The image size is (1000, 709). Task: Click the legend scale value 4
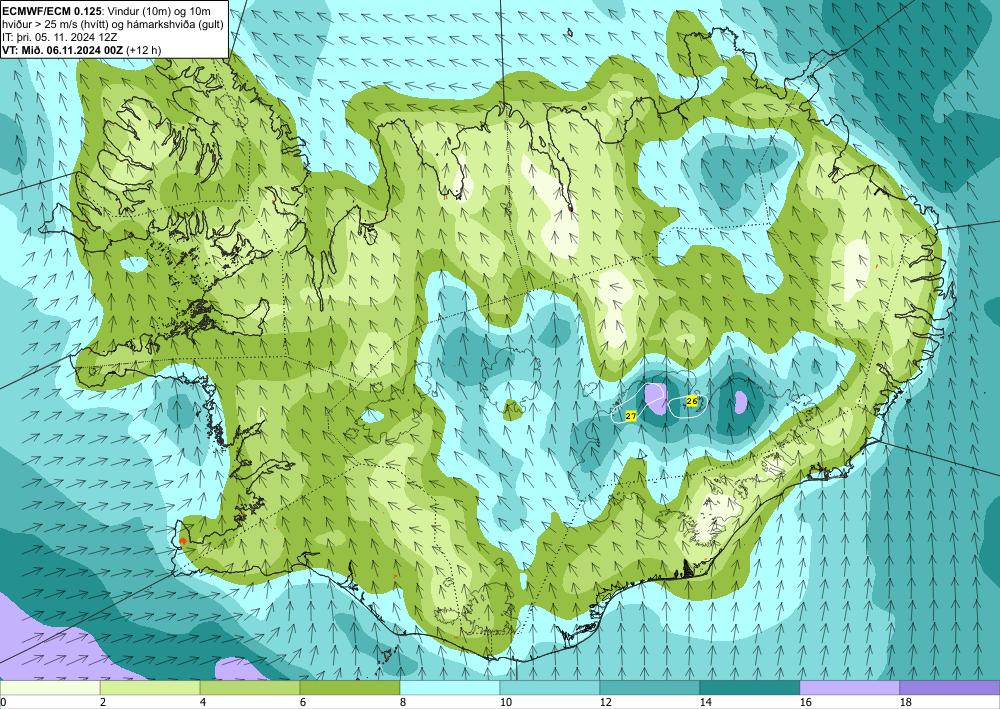click(x=203, y=703)
